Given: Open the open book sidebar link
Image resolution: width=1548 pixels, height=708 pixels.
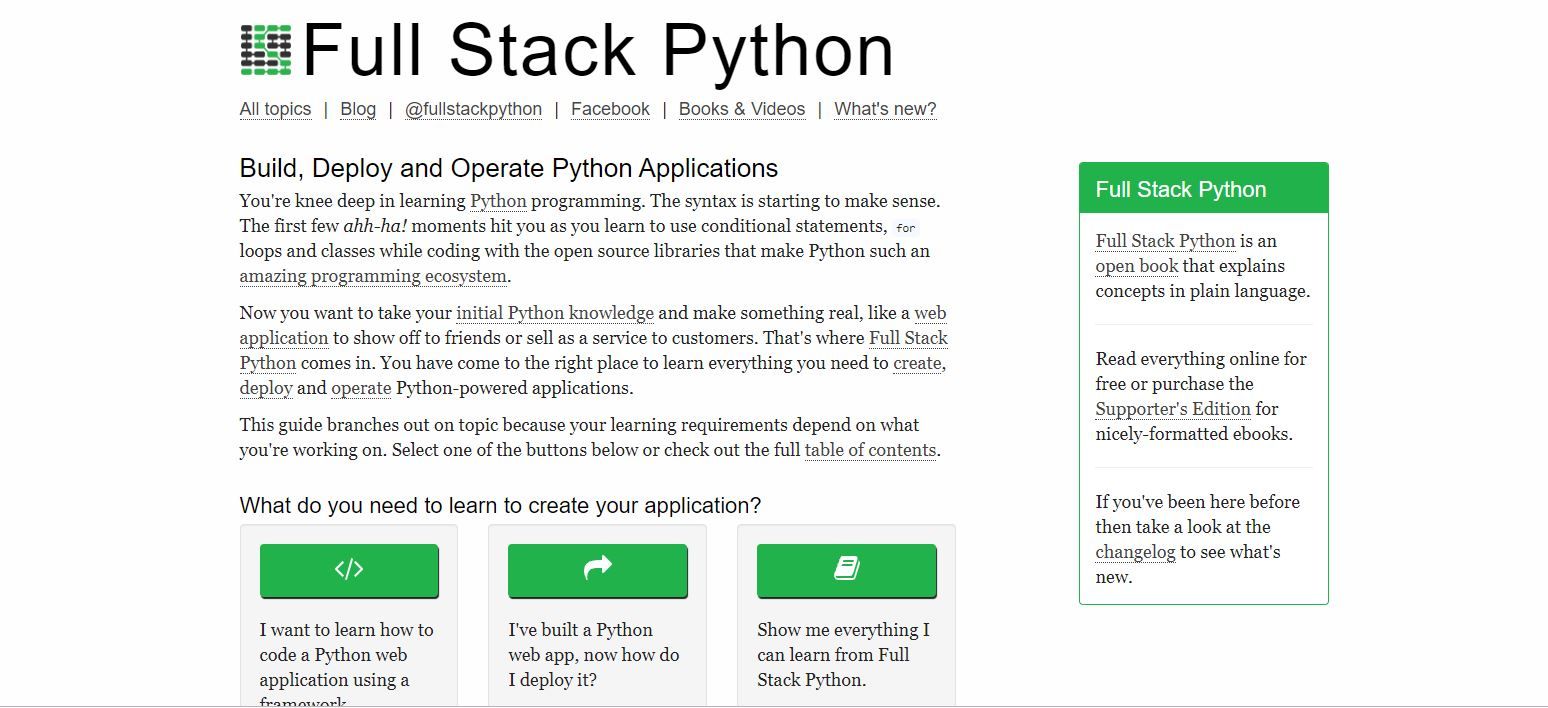Looking at the screenshot, I should click(1137, 266).
